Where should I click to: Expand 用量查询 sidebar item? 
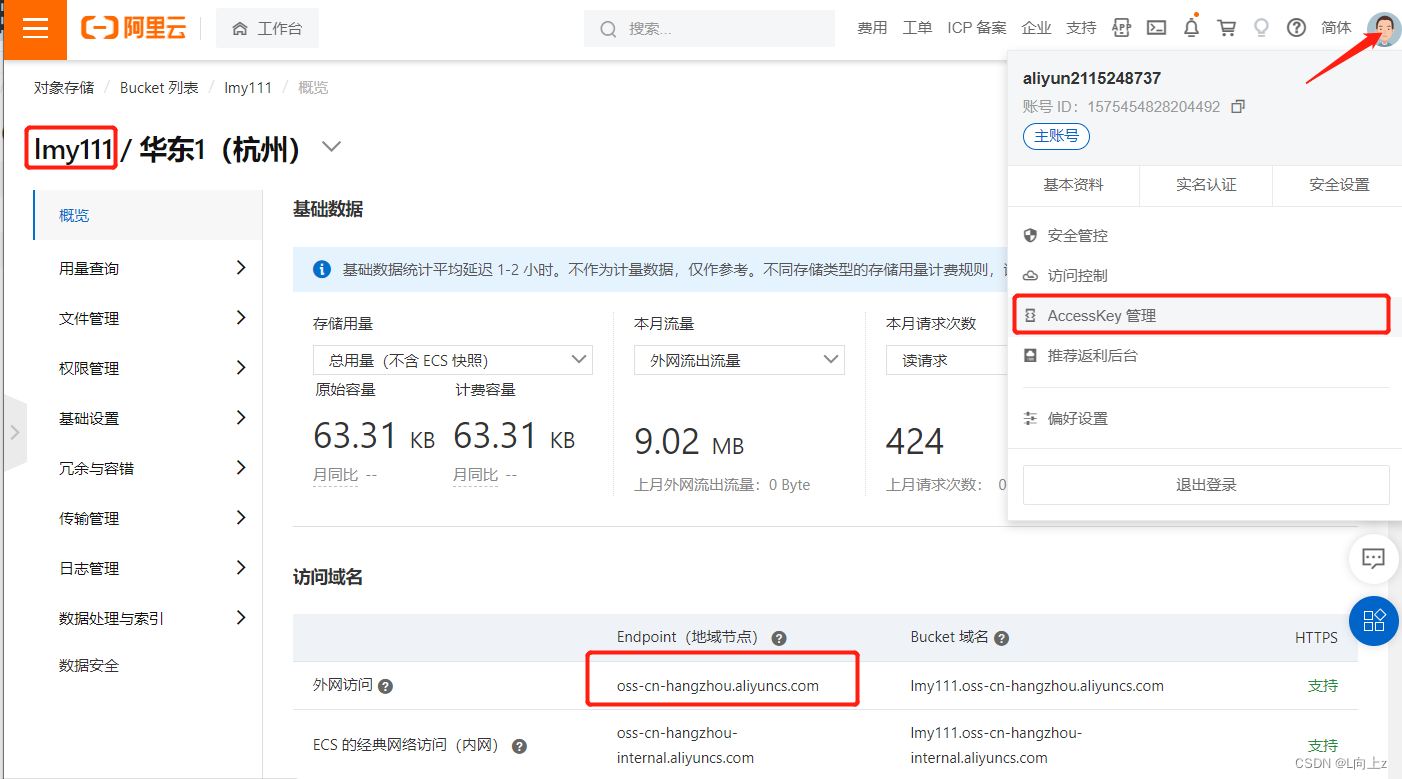point(147,268)
